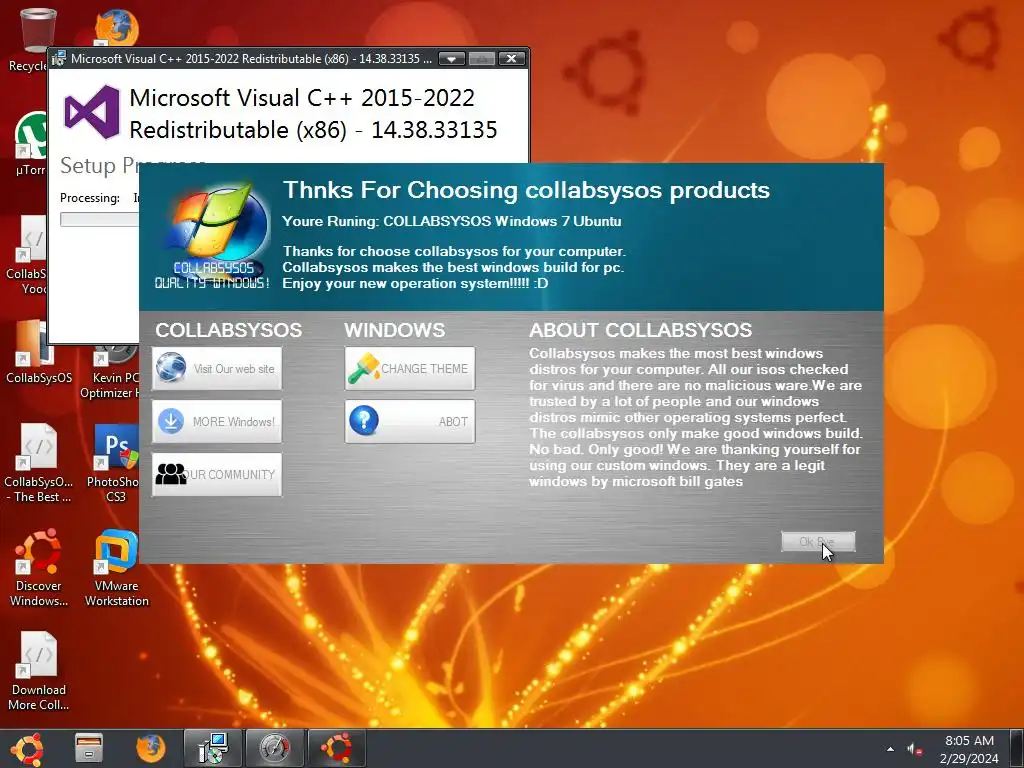Viewport: 1024px width, 768px height.
Task: Open the OUR COMMUNITY button
Action: 217,474
